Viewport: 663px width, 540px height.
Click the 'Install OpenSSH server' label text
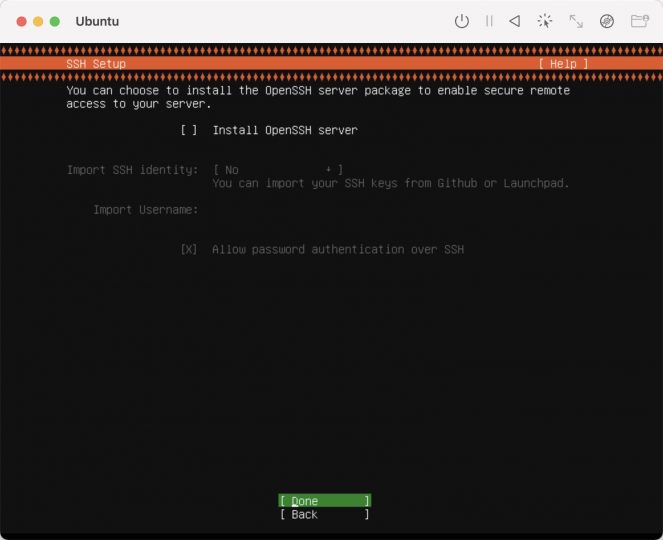click(285, 130)
